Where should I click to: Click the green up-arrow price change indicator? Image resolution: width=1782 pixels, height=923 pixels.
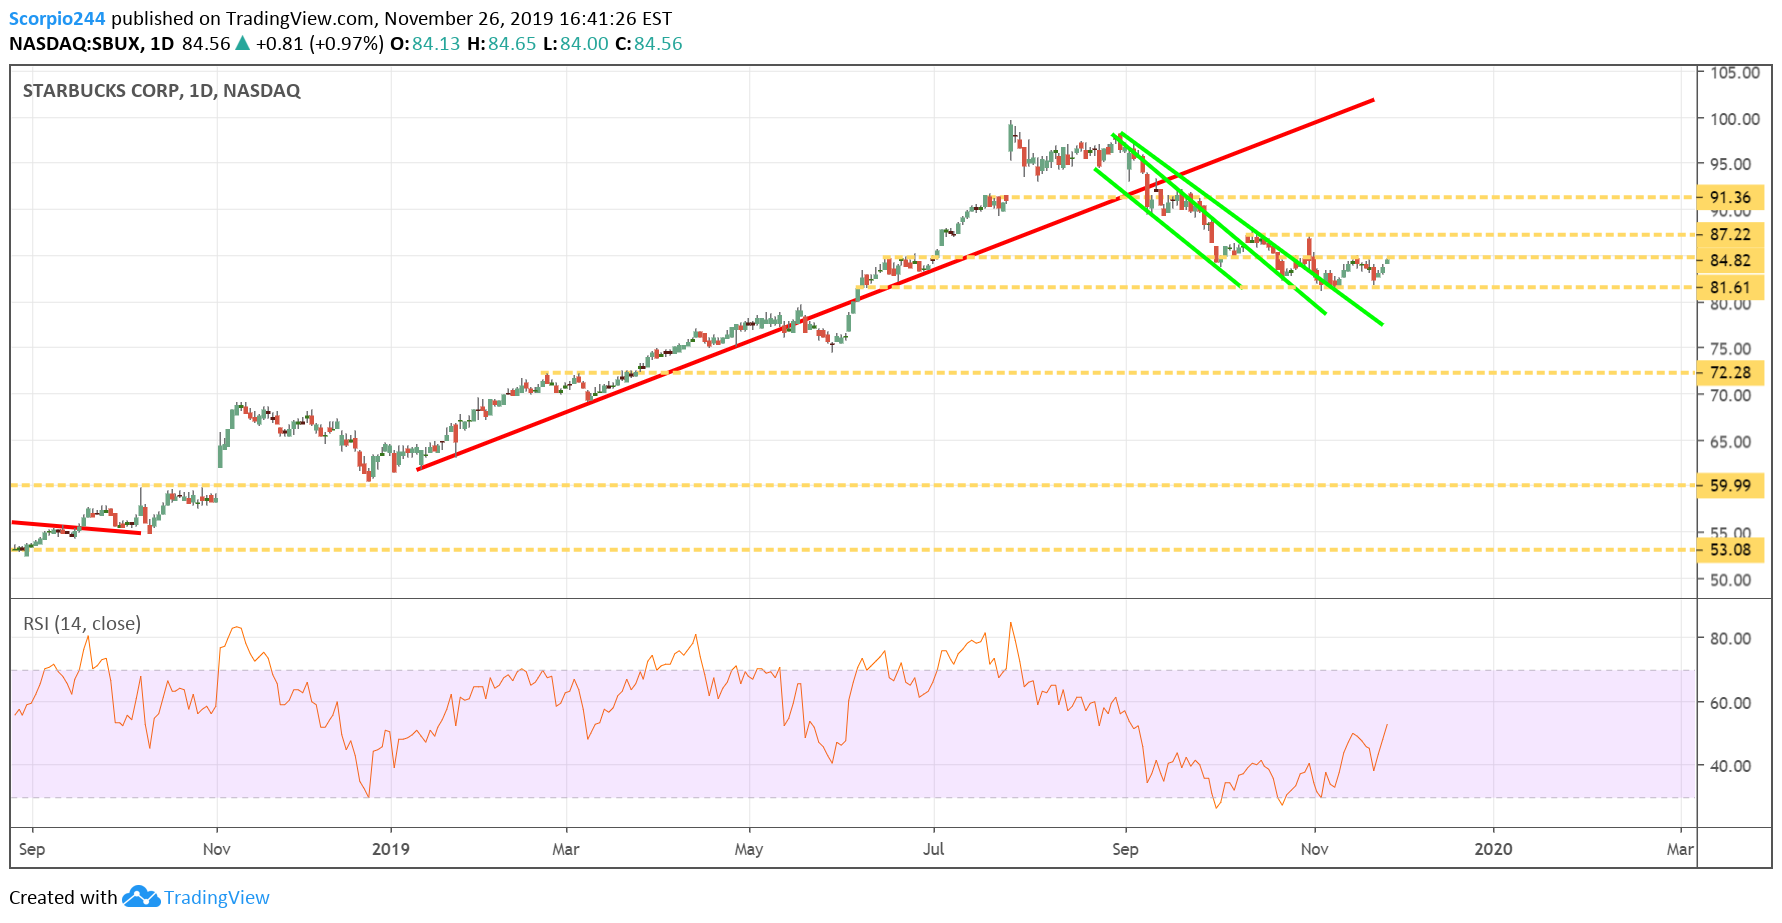point(243,43)
